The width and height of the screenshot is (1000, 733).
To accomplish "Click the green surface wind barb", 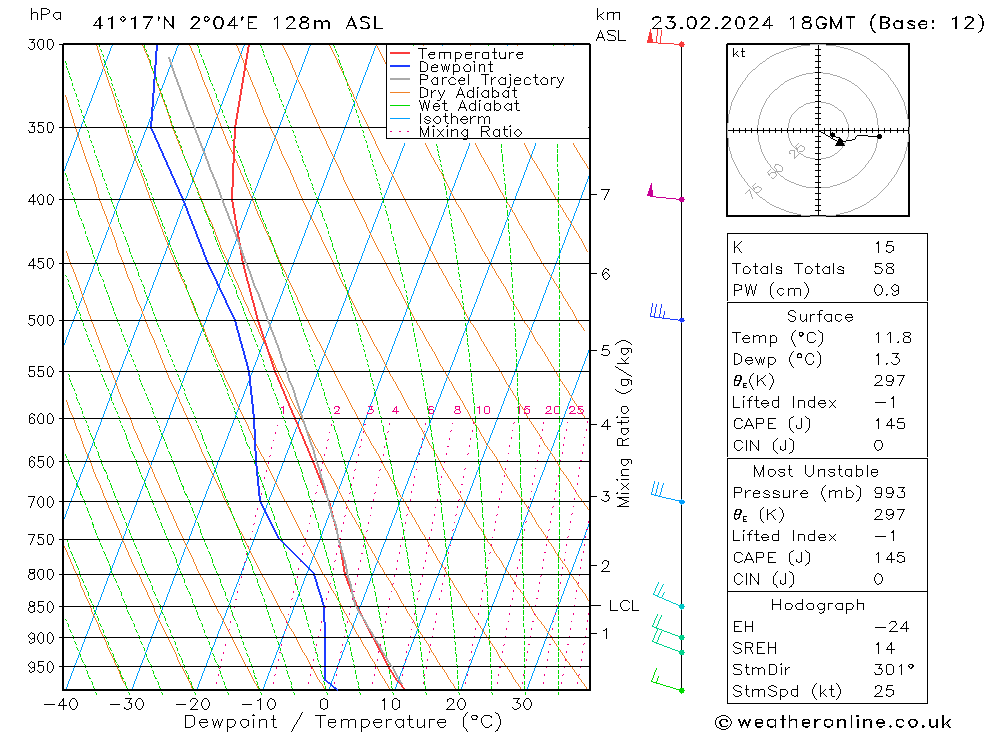I will (667, 681).
